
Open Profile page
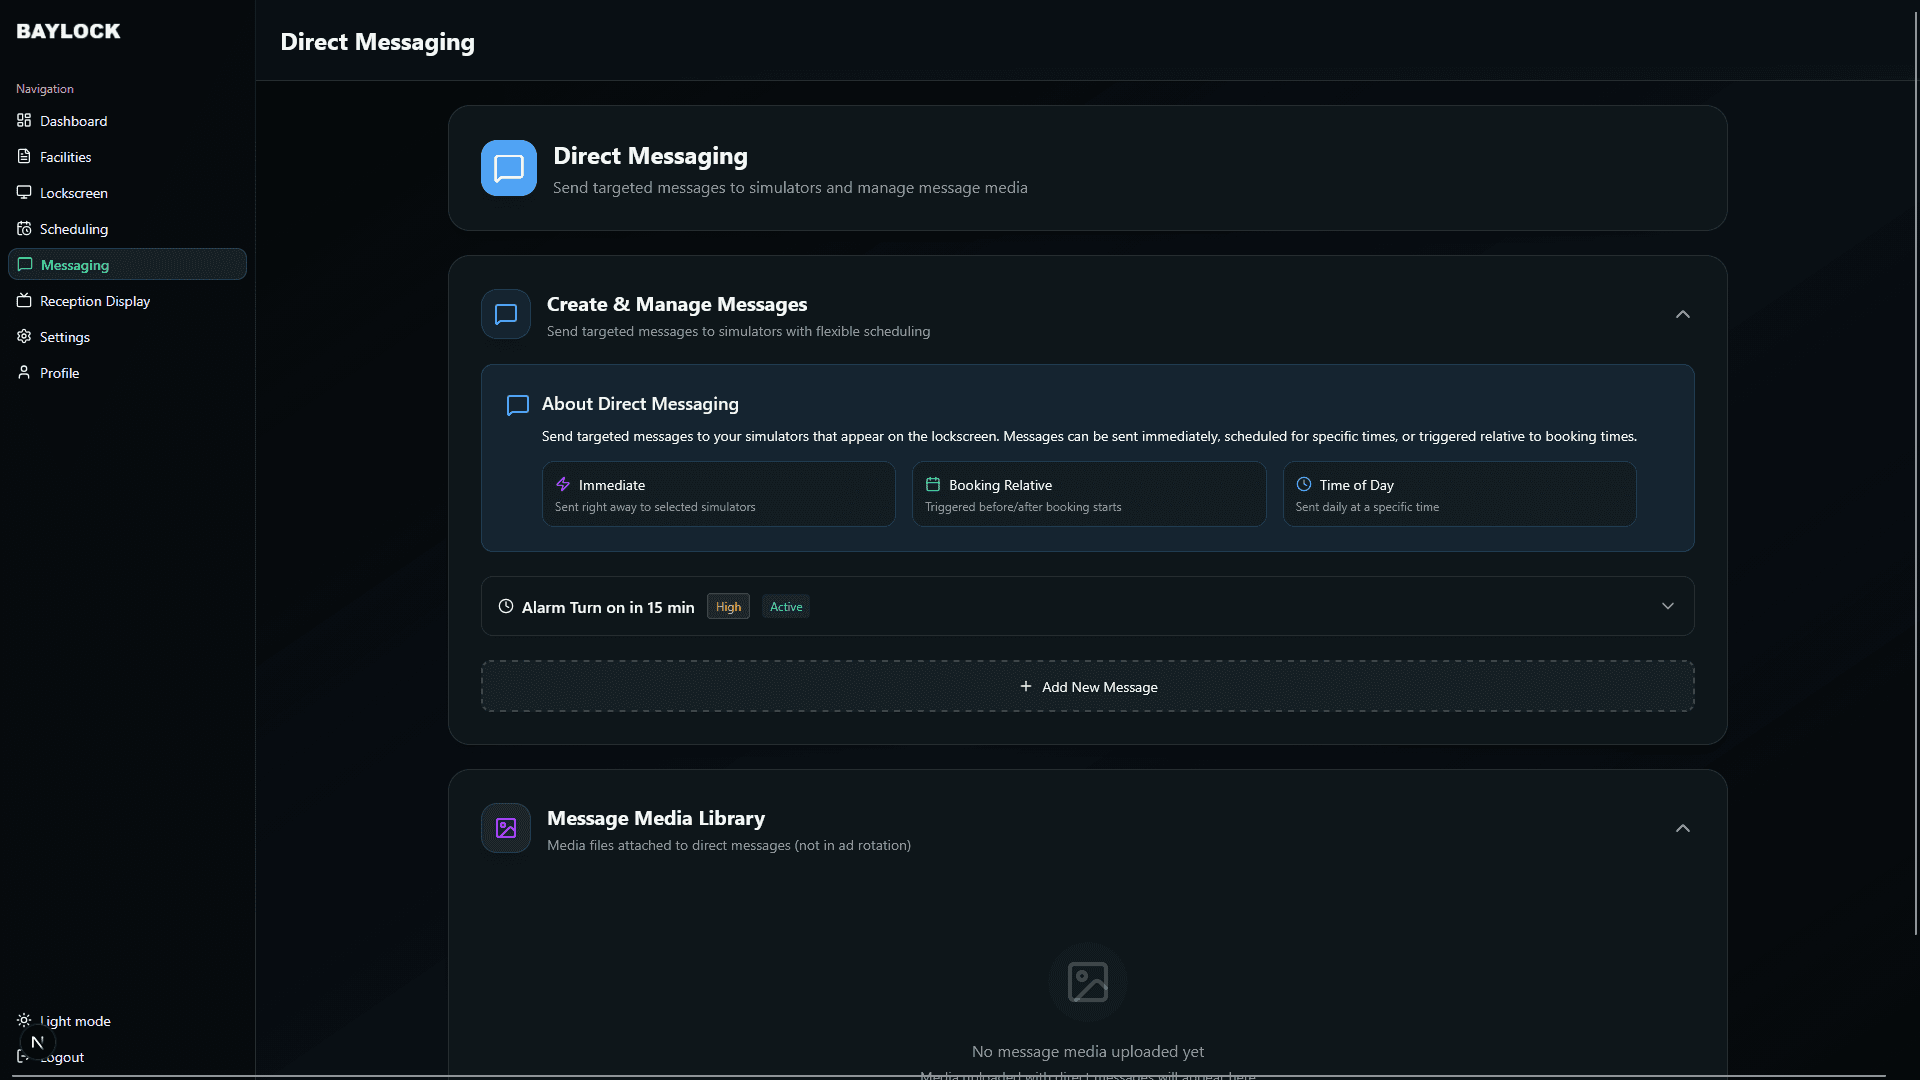click(128, 373)
